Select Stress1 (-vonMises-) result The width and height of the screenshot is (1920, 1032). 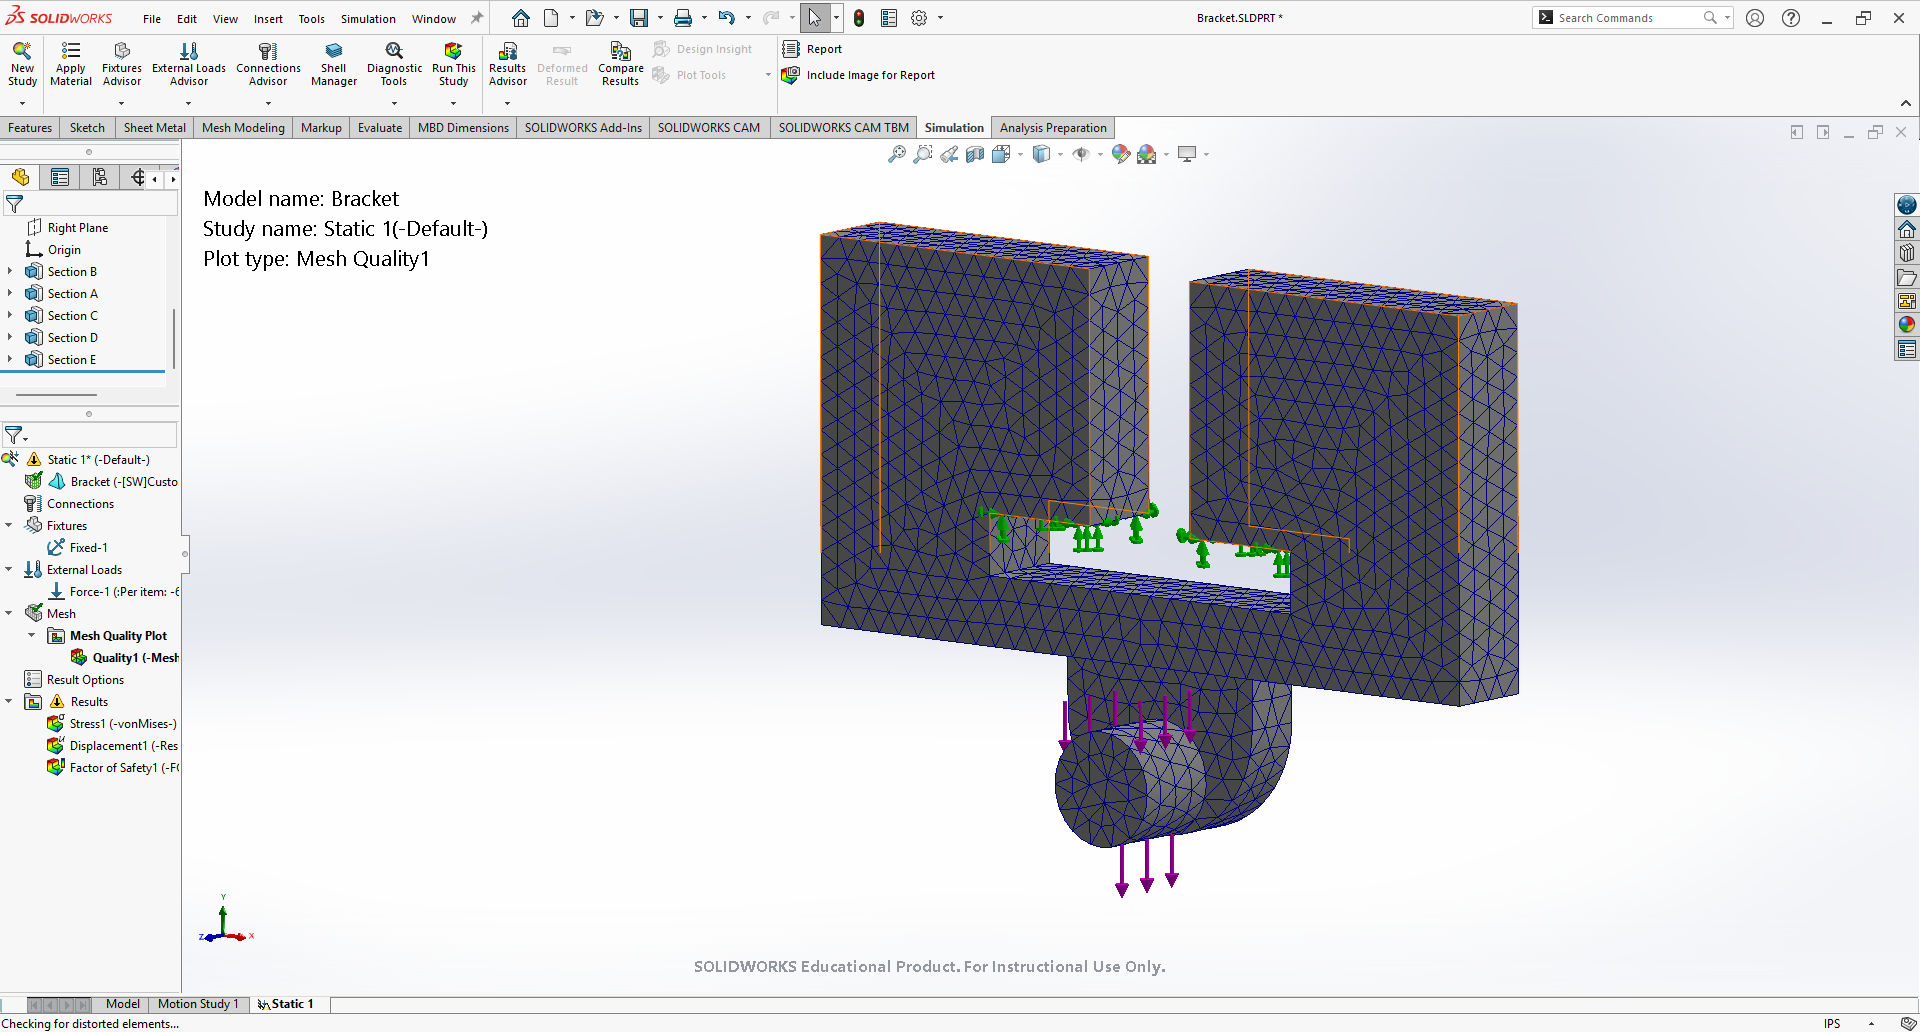point(112,723)
